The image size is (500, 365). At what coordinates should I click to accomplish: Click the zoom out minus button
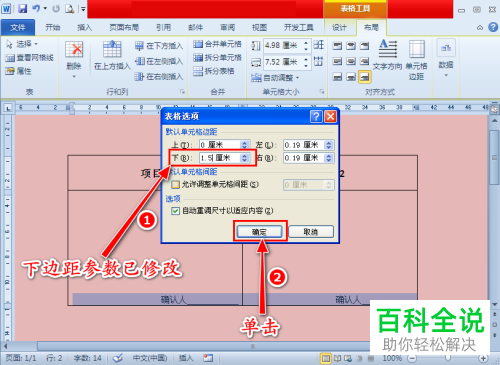[x=412, y=358]
